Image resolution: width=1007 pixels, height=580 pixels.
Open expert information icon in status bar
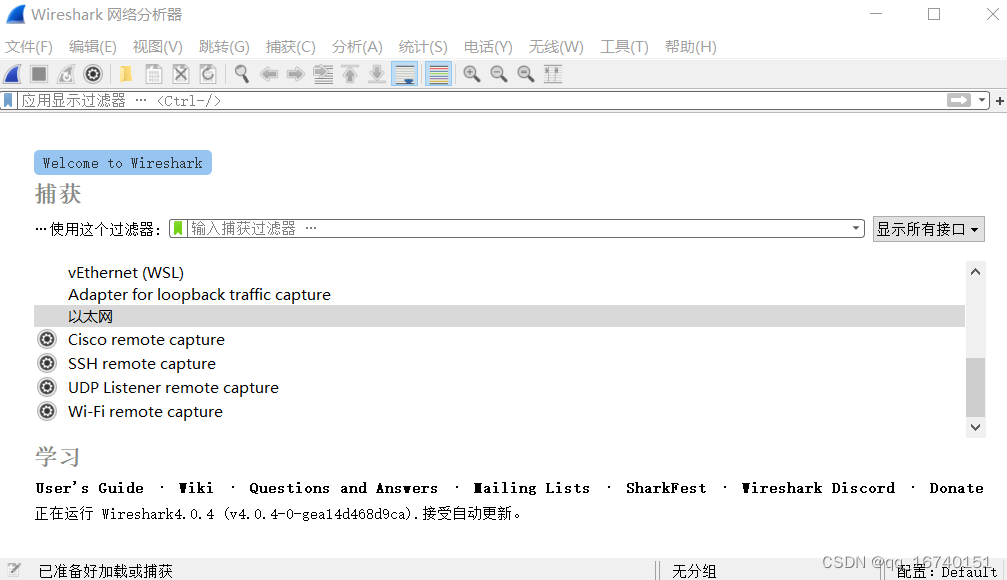(x=13, y=570)
